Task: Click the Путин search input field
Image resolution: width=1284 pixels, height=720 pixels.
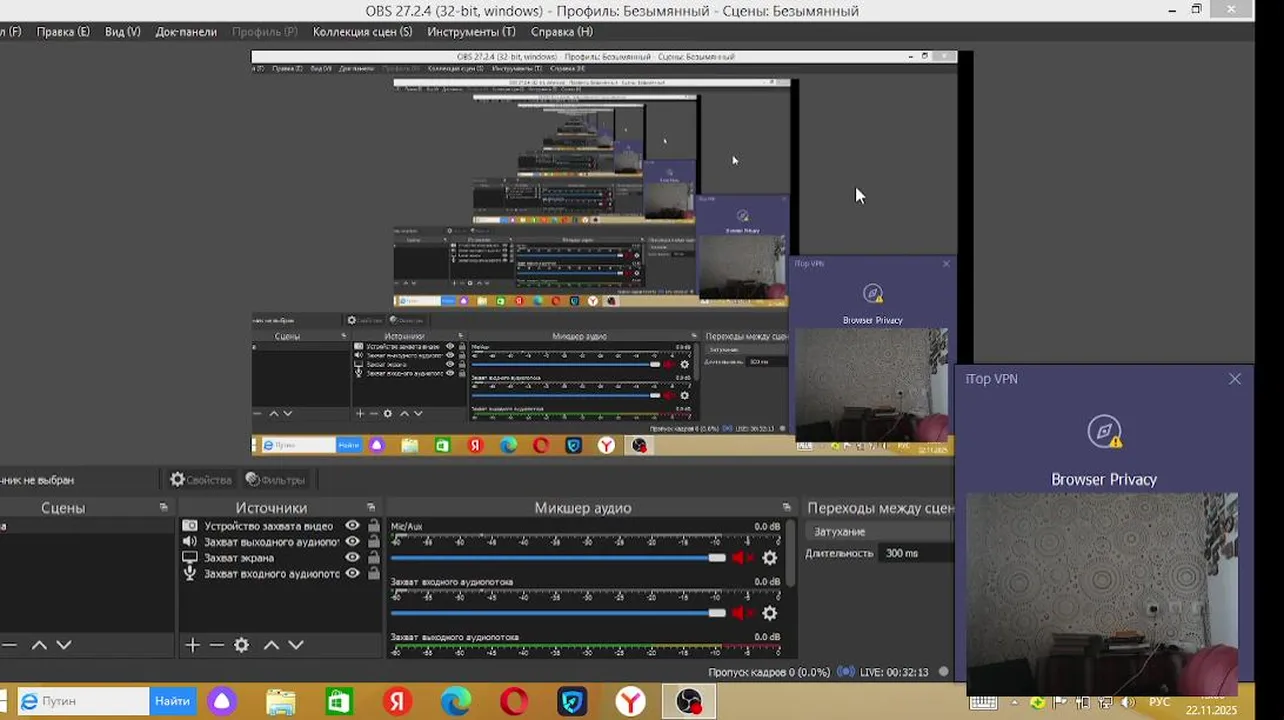Action: coord(84,701)
